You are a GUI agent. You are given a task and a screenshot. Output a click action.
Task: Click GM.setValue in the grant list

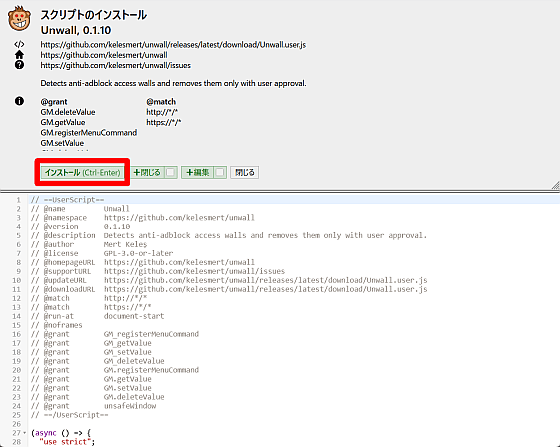[x=62, y=143]
